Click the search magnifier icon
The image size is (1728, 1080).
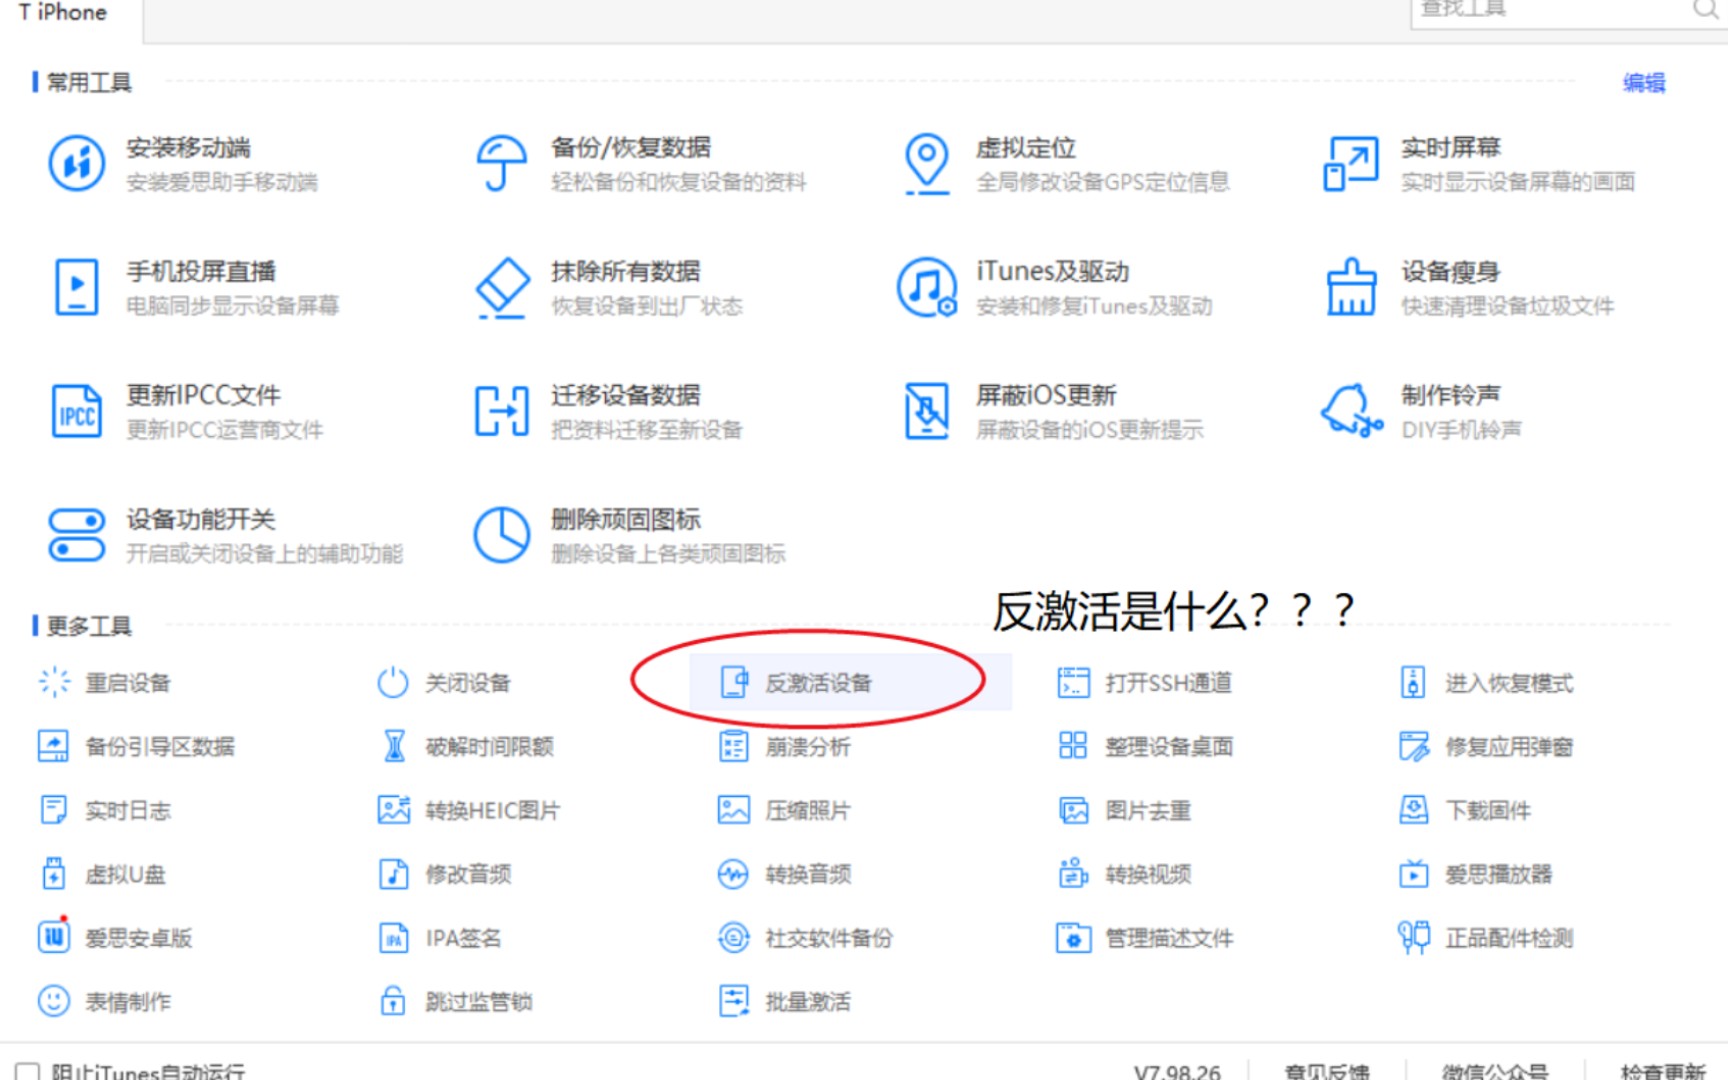click(1704, 9)
